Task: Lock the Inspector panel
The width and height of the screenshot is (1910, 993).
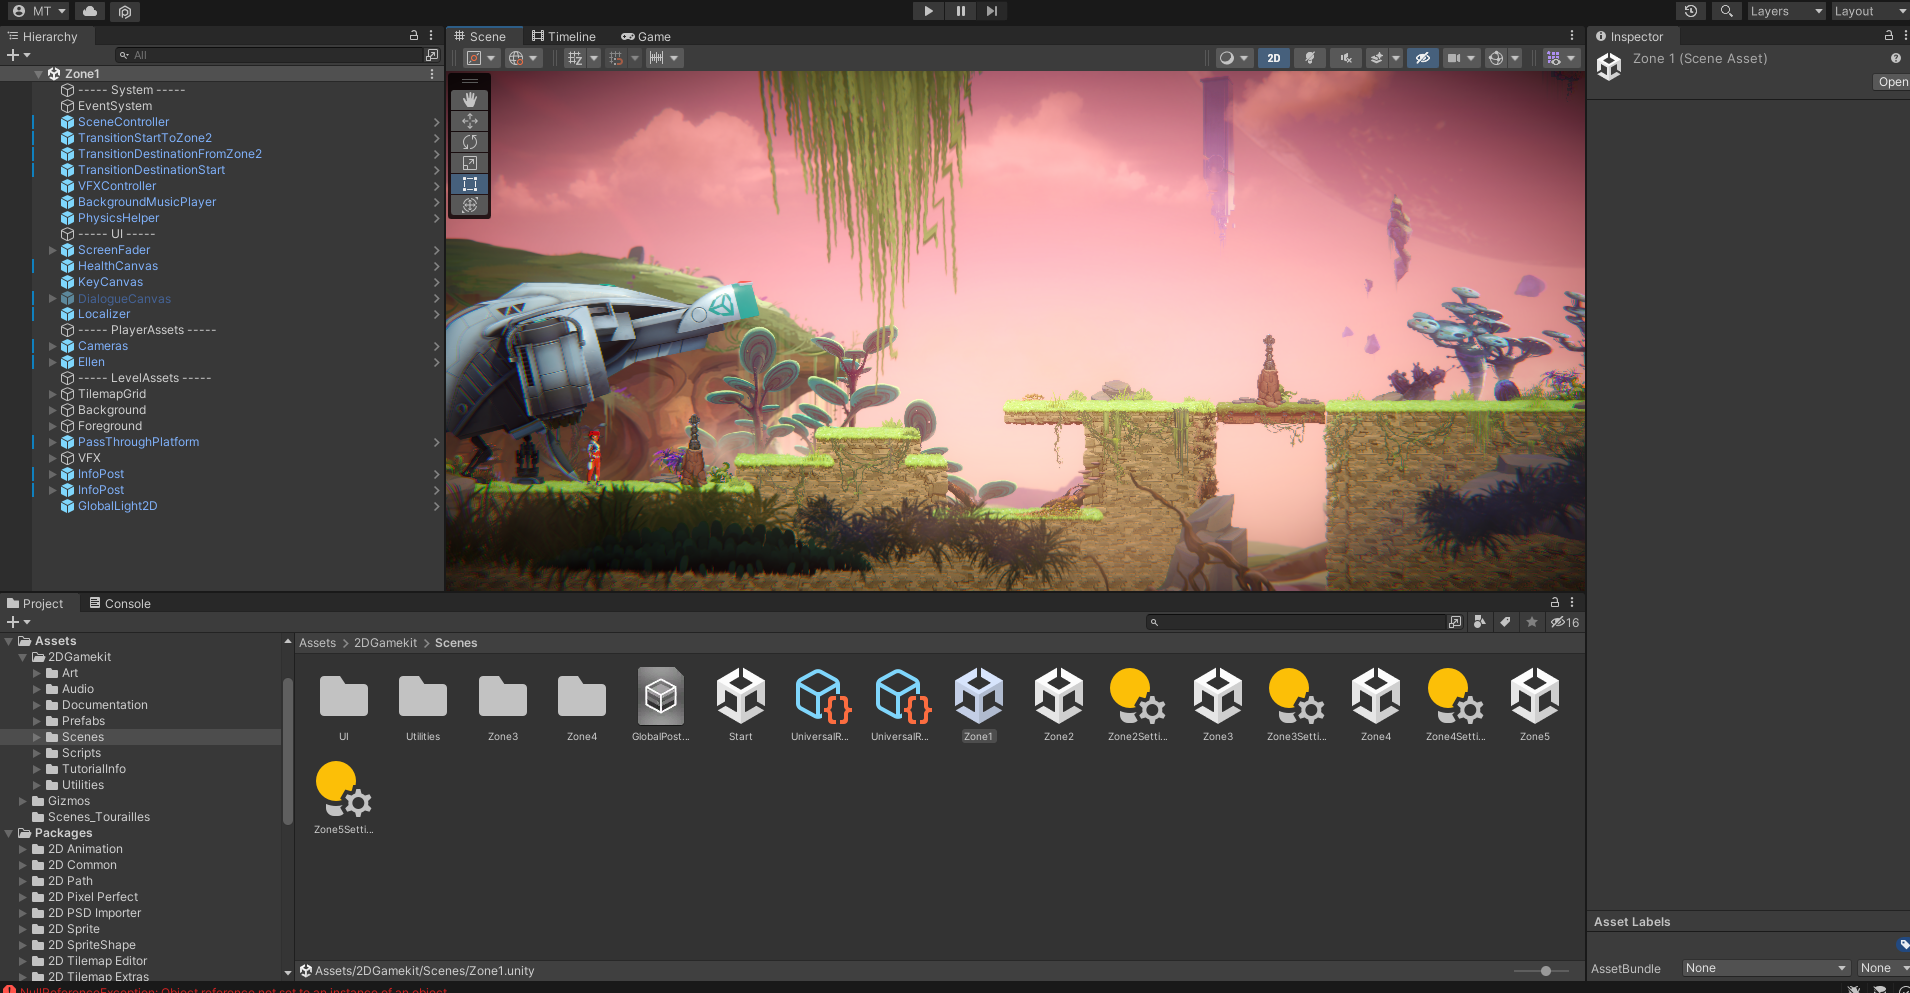Action: pyautogui.click(x=1889, y=35)
